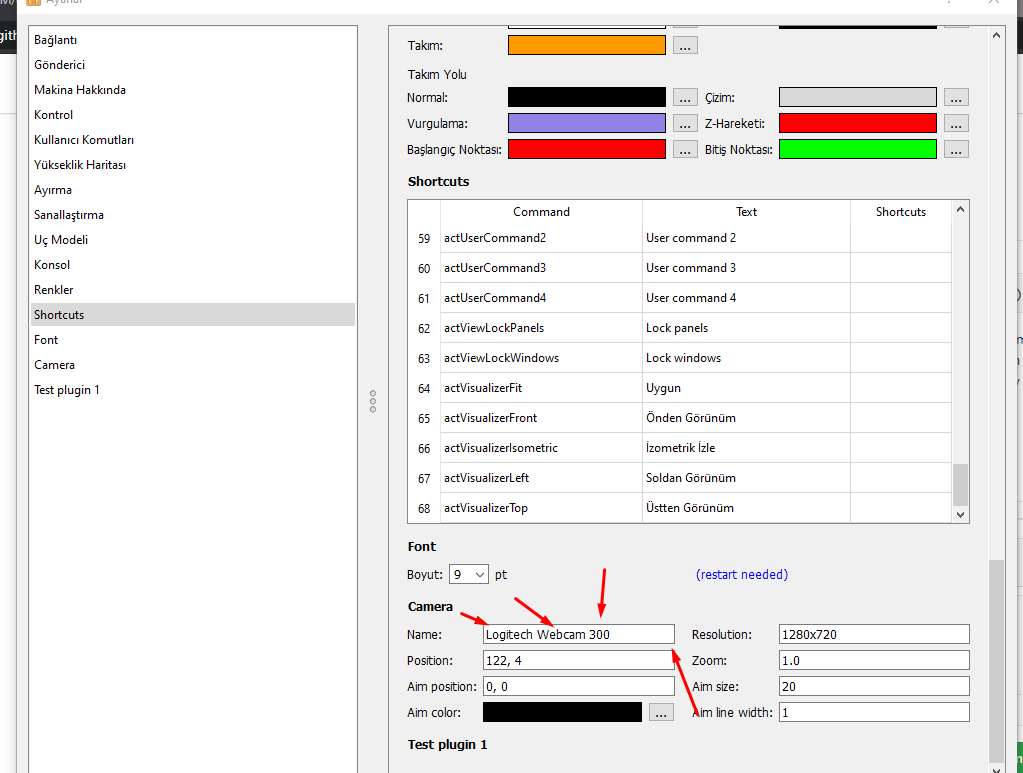Click the ... button beside Aim color
Viewport: 1023px width, 773px height.
662,712
